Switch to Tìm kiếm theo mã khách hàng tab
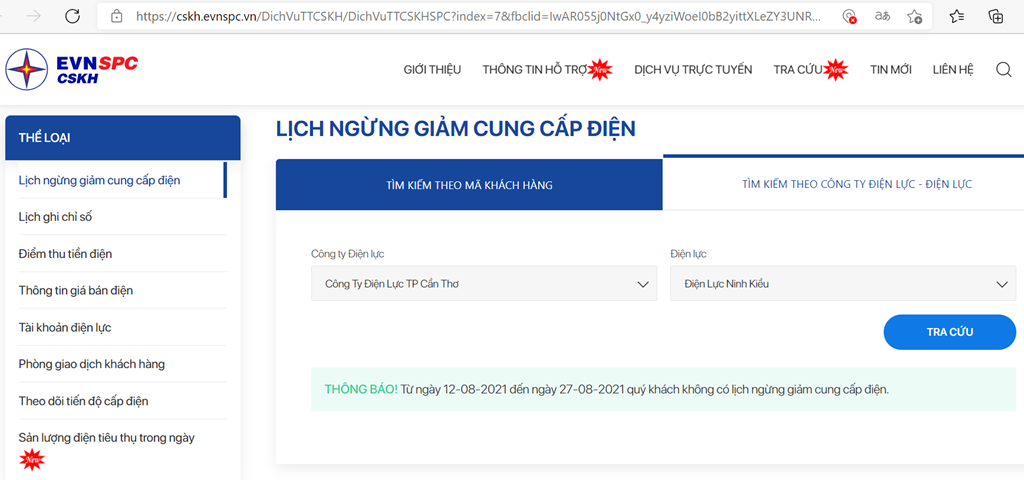Screen dimensions: 1024x480 coord(469,185)
